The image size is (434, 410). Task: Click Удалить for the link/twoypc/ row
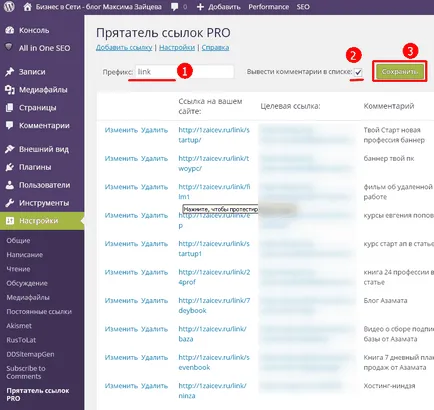pyautogui.click(x=154, y=158)
